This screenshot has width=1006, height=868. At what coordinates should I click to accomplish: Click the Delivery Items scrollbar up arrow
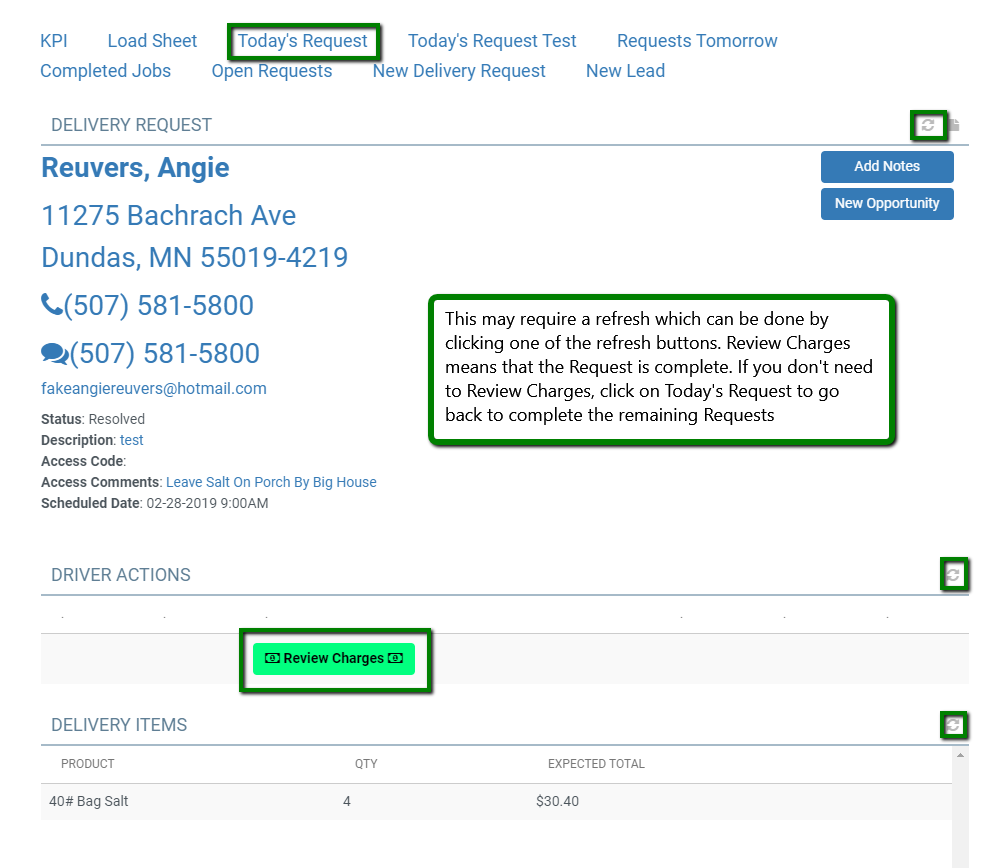[960, 756]
